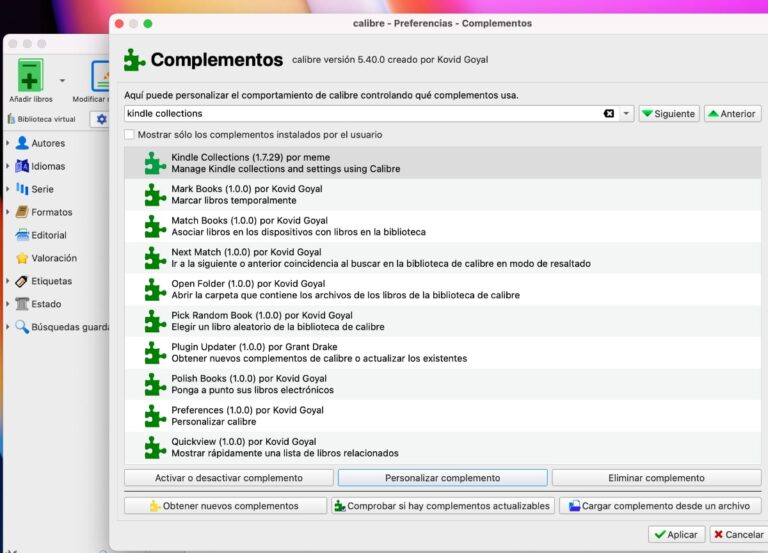Click 'Ponga a punto sus libros electrónicos' text
Viewport: 768px width, 553px height.
coord(252,390)
